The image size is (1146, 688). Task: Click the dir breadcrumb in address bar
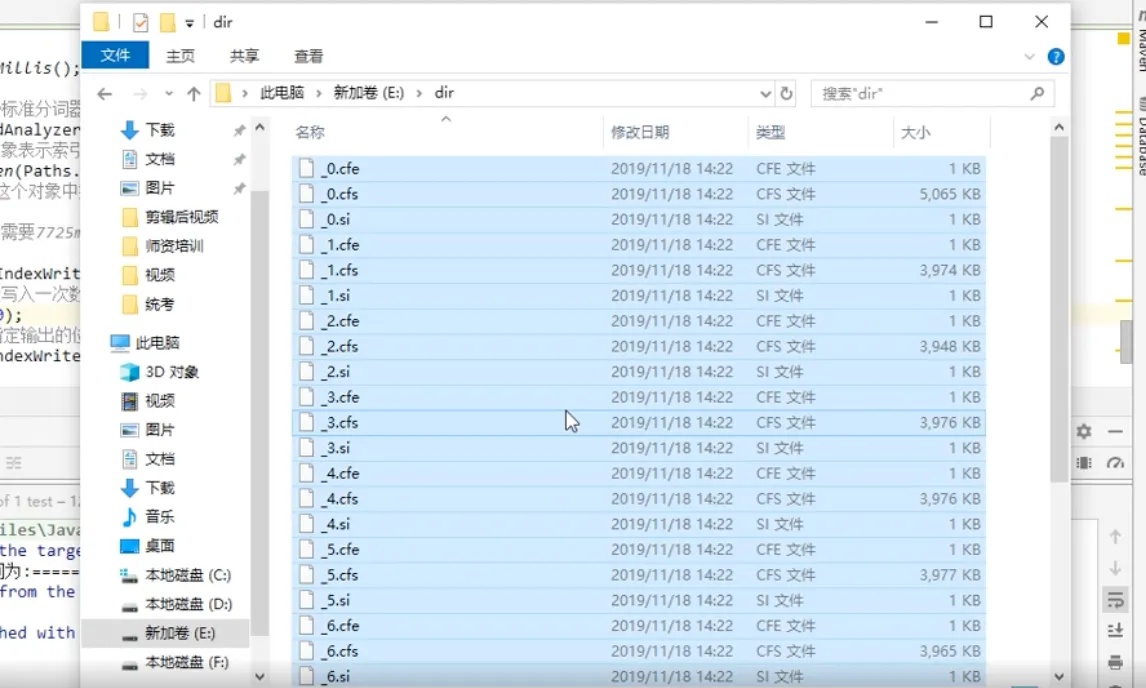[x=444, y=93]
